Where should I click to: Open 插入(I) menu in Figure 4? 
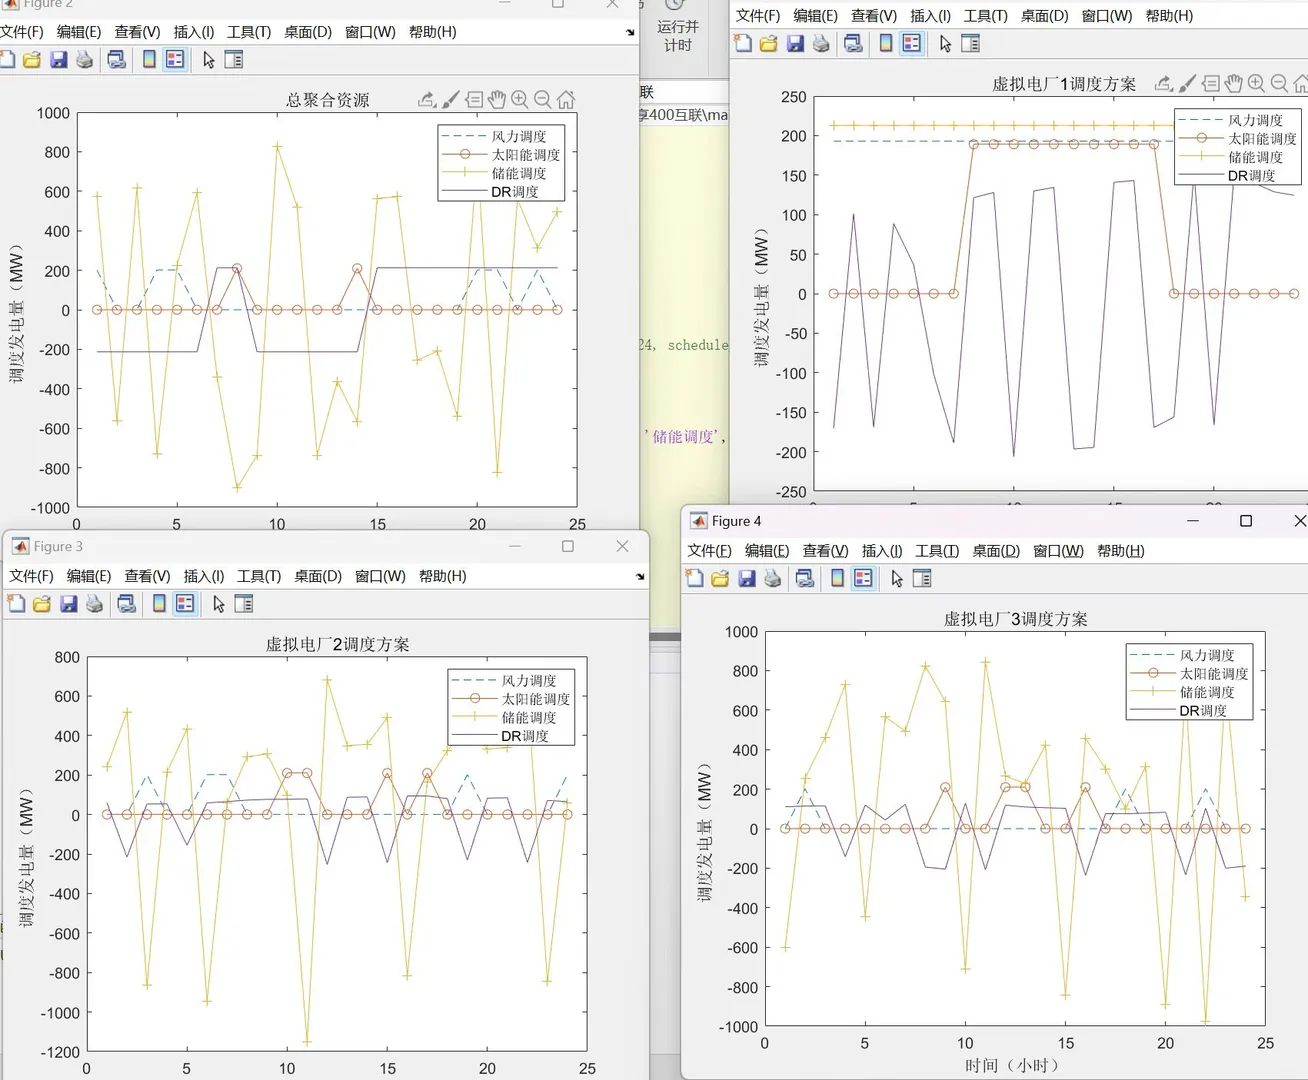(882, 551)
